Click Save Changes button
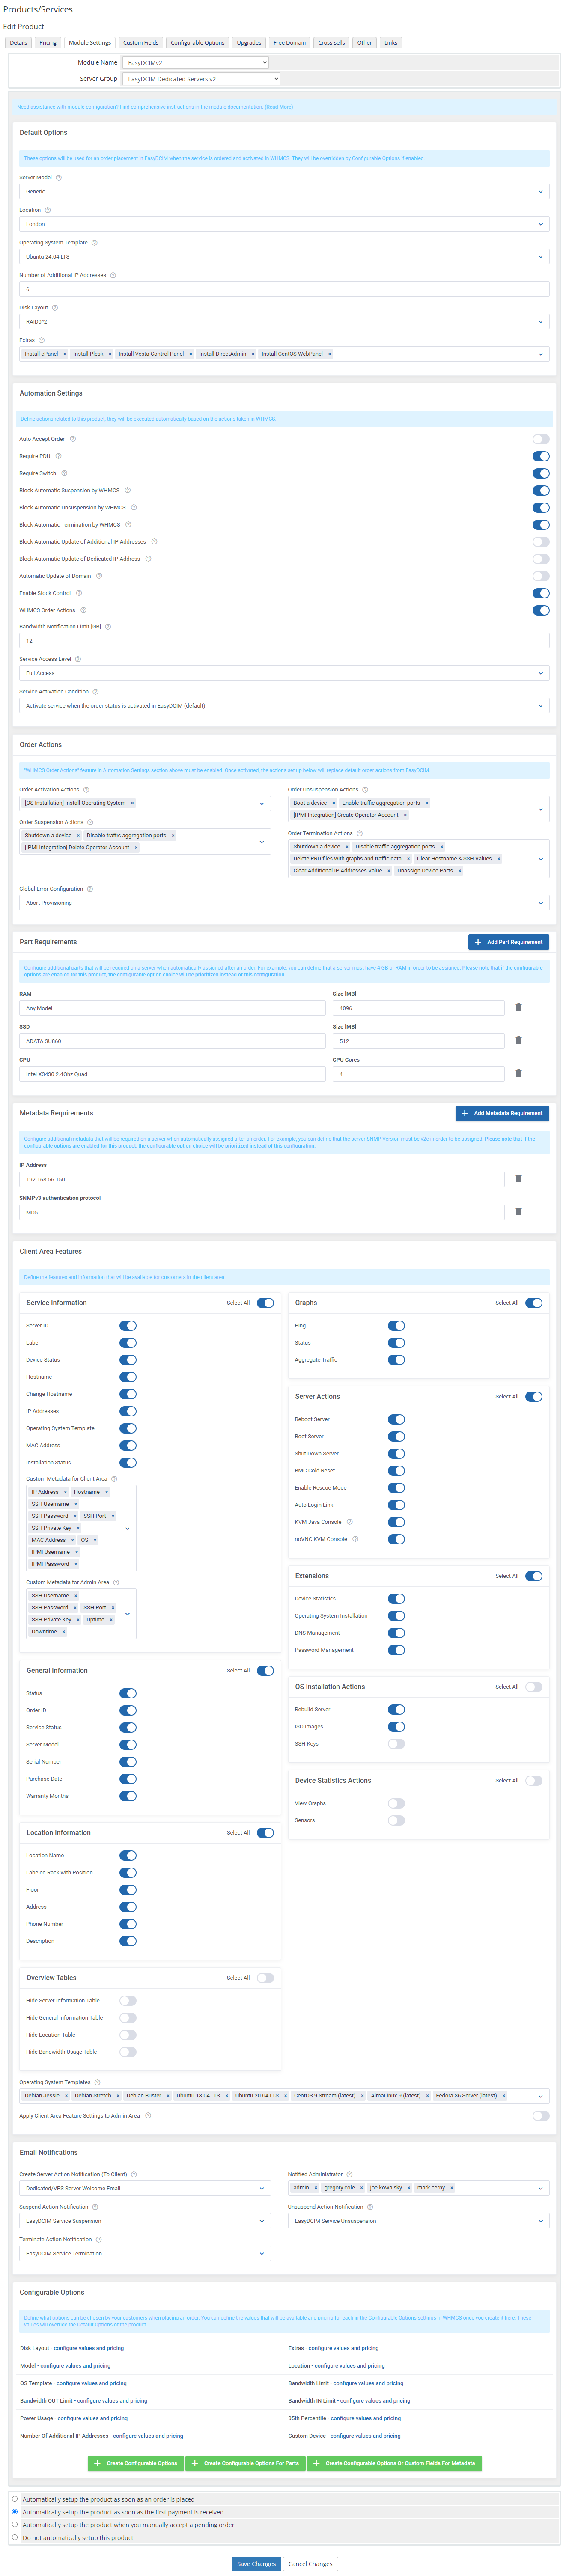 pos(256,2563)
